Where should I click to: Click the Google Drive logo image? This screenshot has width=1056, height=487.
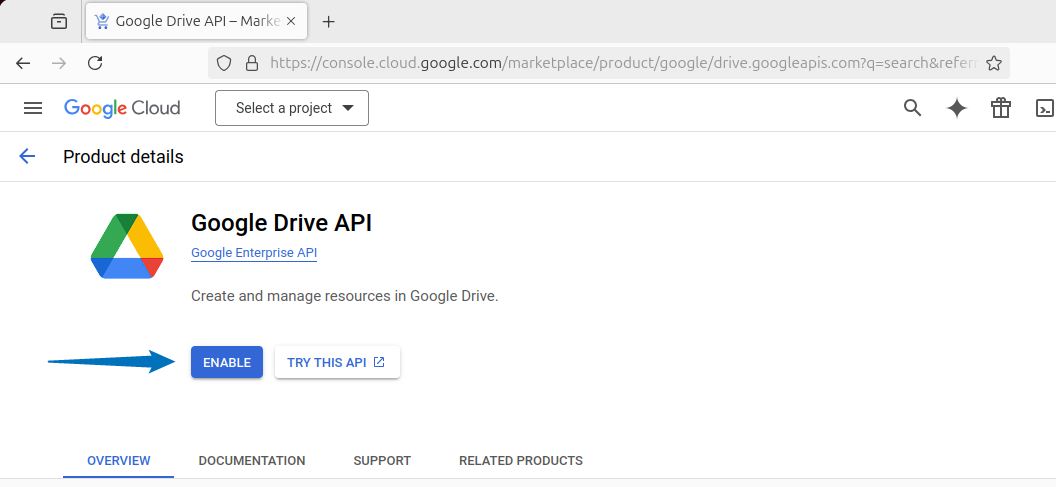[x=127, y=247]
